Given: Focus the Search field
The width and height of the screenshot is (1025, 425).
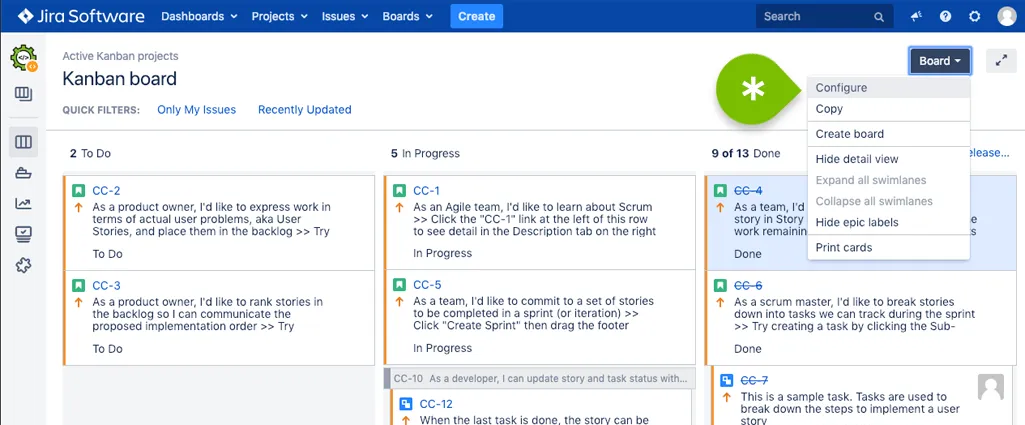Looking at the screenshot, I should [824, 16].
